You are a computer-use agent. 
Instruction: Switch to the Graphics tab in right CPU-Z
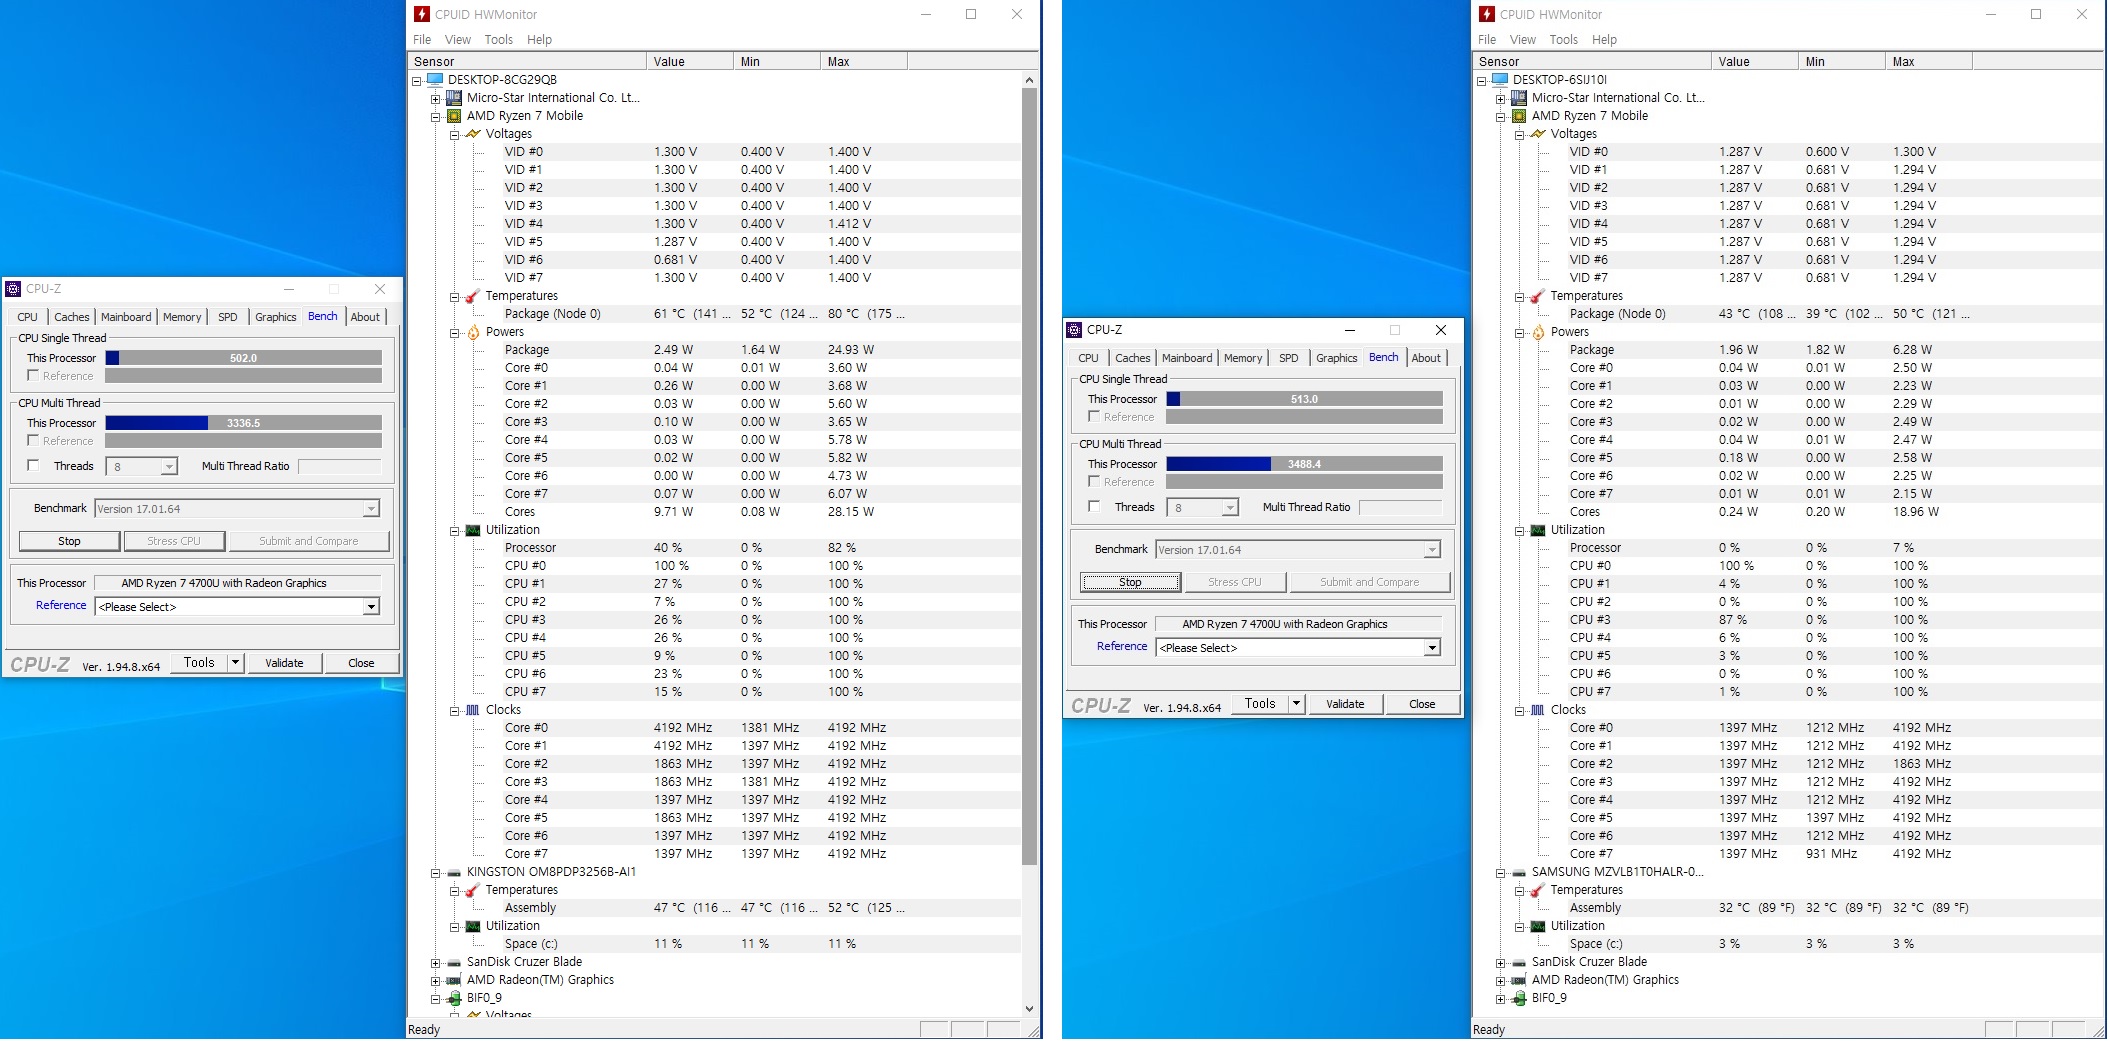tap(1336, 358)
